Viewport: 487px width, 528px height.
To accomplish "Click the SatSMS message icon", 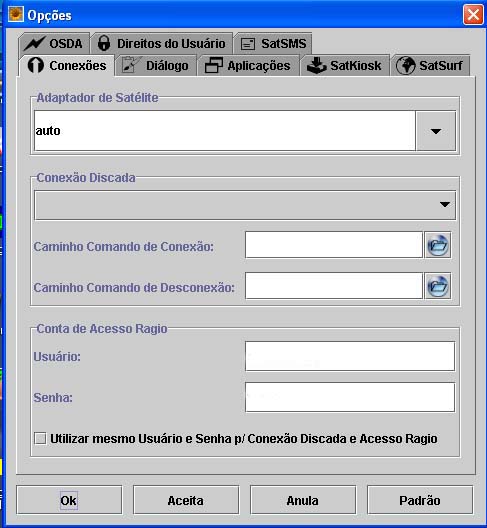I will [248, 44].
